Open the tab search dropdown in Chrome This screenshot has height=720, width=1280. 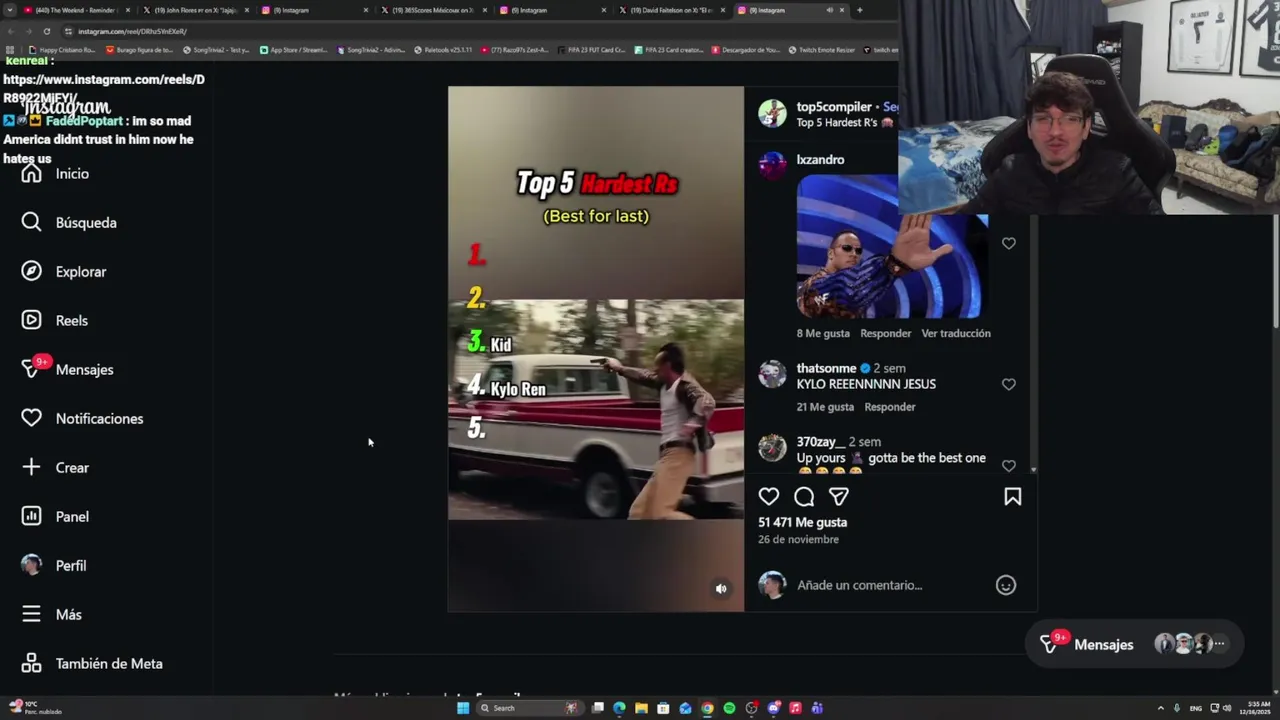pyautogui.click(x=10, y=10)
